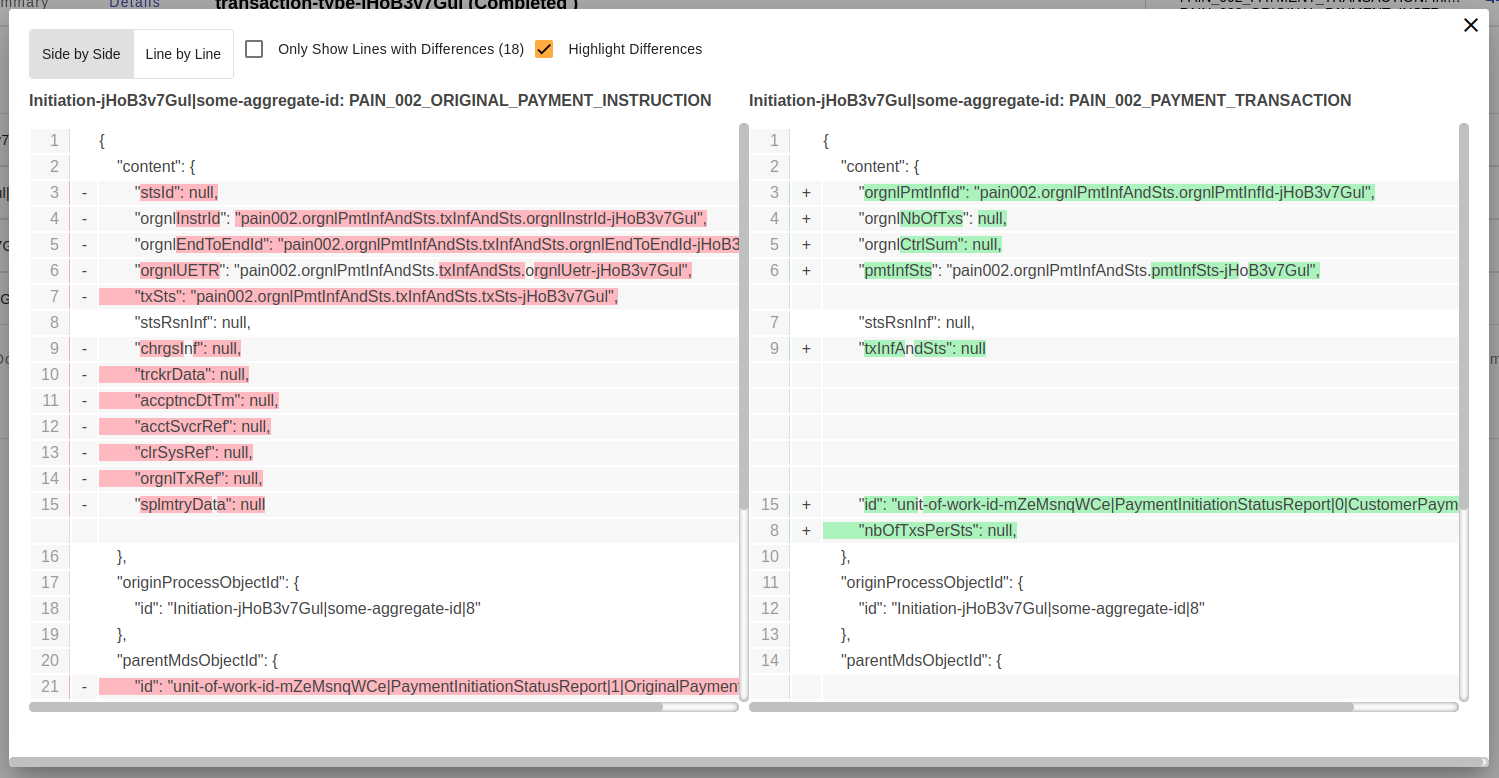Image resolution: width=1499 pixels, height=778 pixels.
Task: Click the PAIN_002_PAYMENT_TRANSACTION pane header
Action: tap(1051, 100)
